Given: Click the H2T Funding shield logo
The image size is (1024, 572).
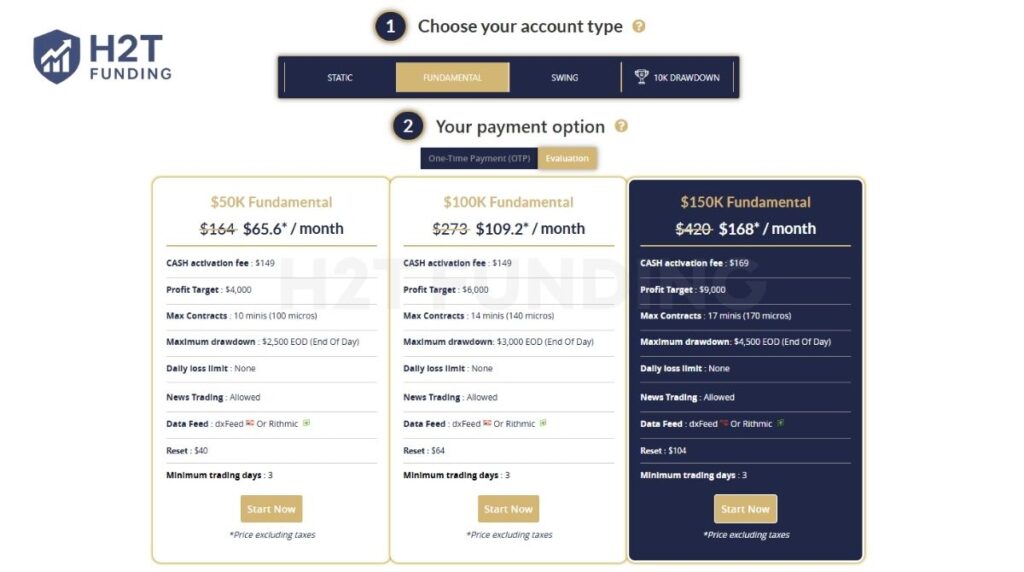Looking at the screenshot, I should (x=56, y=56).
